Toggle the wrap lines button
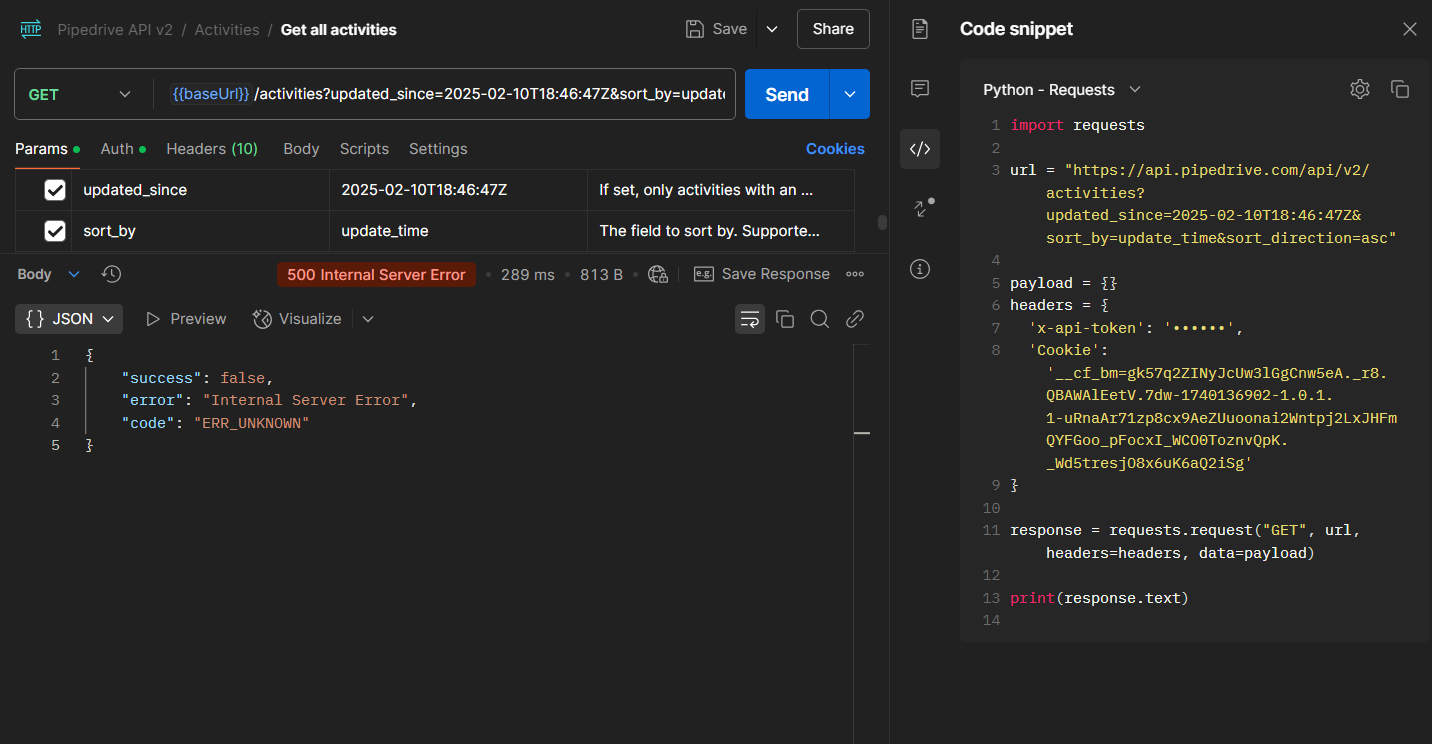 point(750,319)
